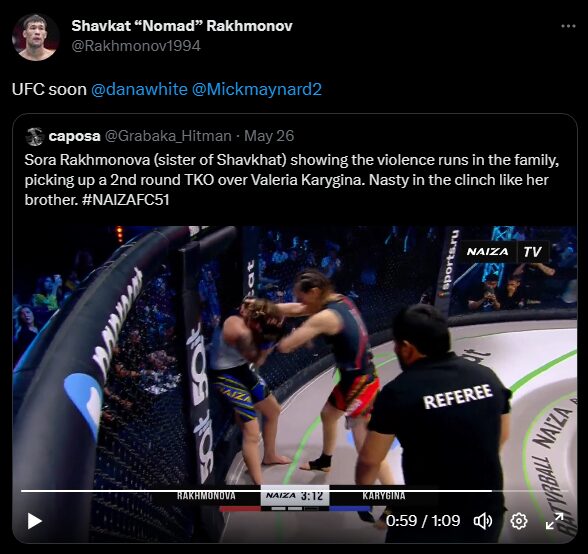Image resolution: width=588 pixels, height=554 pixels.
Task: Click the @danawhite mention
Action: (139, 89)
